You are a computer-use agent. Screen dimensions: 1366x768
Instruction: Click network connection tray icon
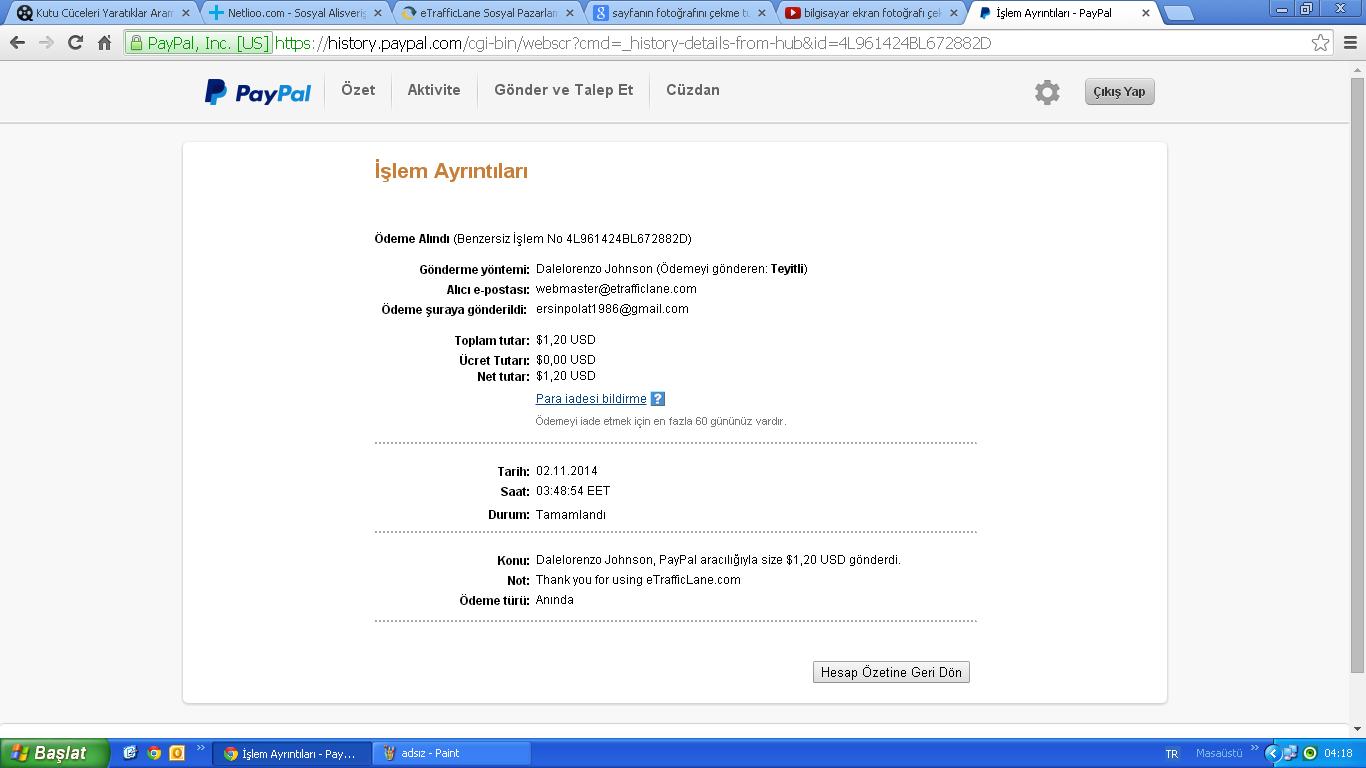(x=1291, y=753)
